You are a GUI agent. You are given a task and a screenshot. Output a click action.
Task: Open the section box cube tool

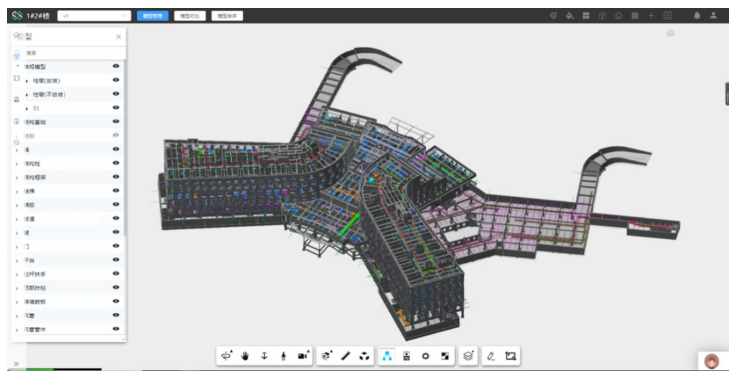(x=326, y=356)
